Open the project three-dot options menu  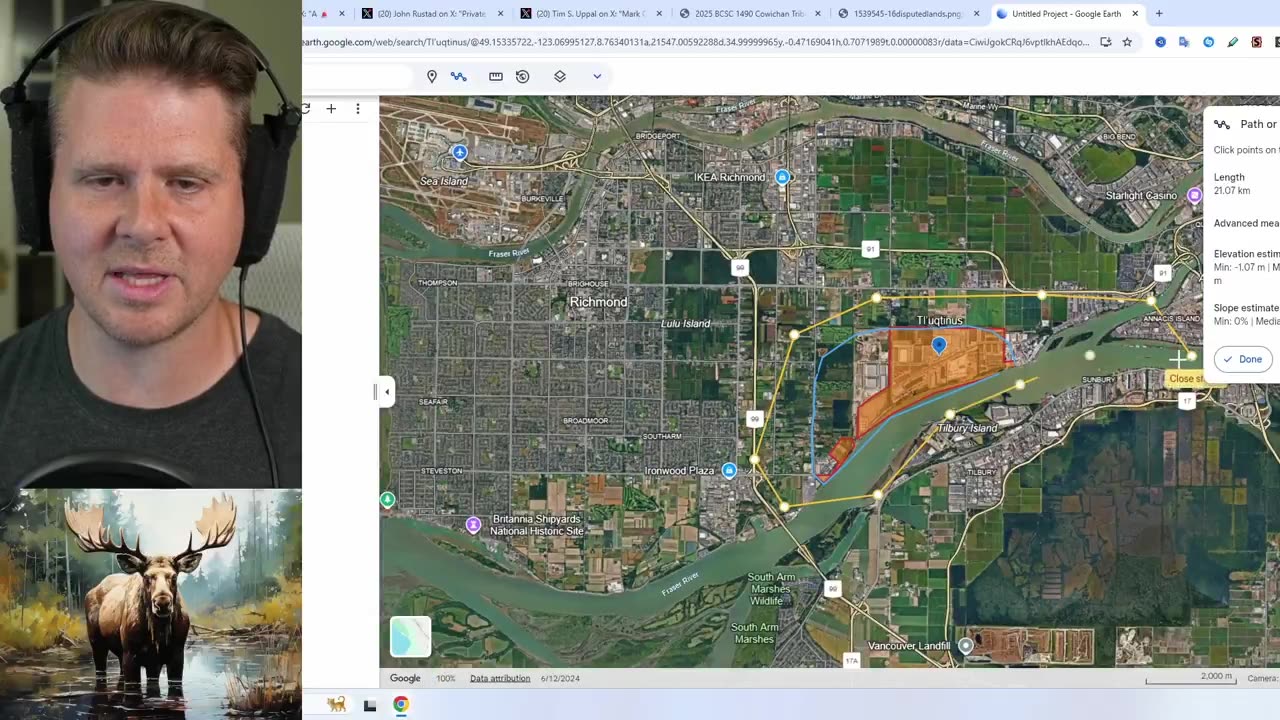[x=358, y=109]
